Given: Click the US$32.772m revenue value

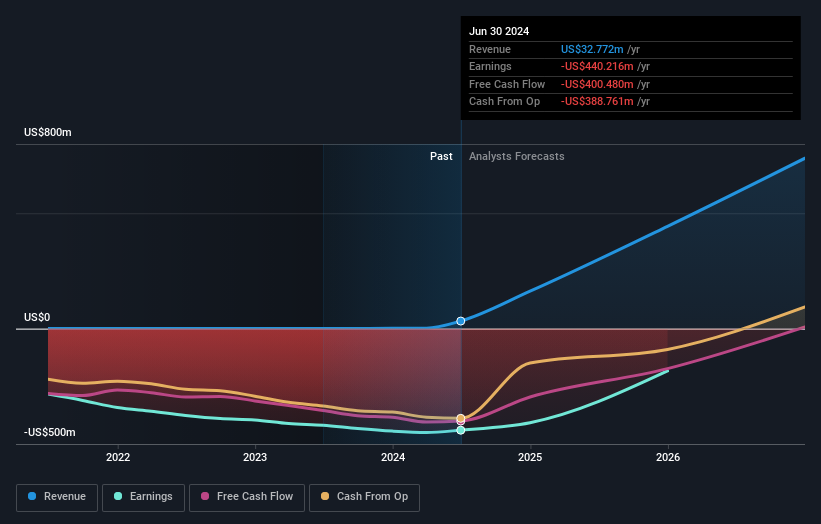Looking at the screenshot, I should (592, 49).
